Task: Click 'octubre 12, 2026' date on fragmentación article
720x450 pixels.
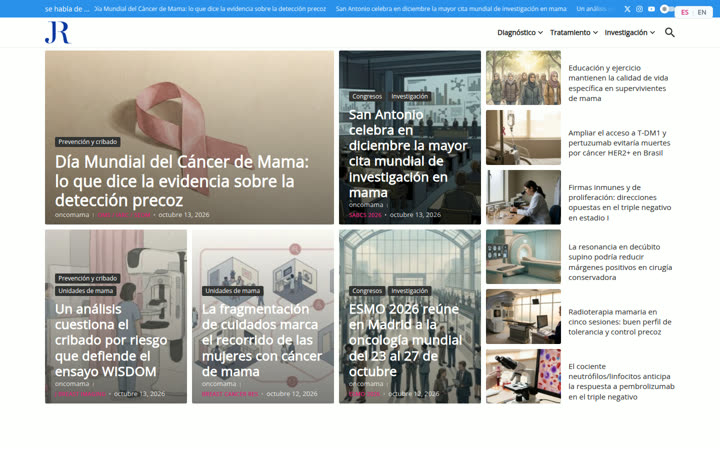Action: [x=292, y=394]
